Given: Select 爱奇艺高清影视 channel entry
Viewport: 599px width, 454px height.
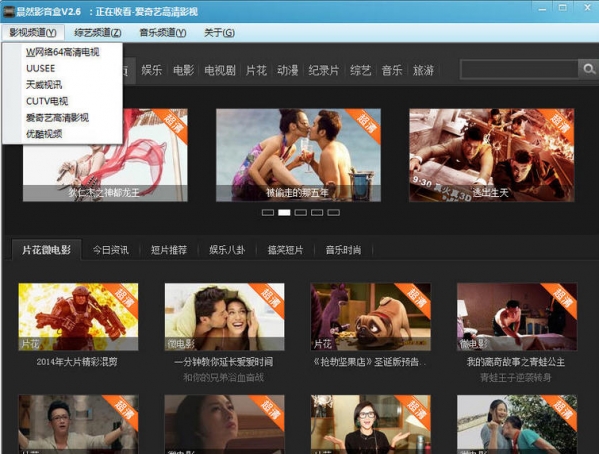Looking at the screenshot, I should pos(57,118).
